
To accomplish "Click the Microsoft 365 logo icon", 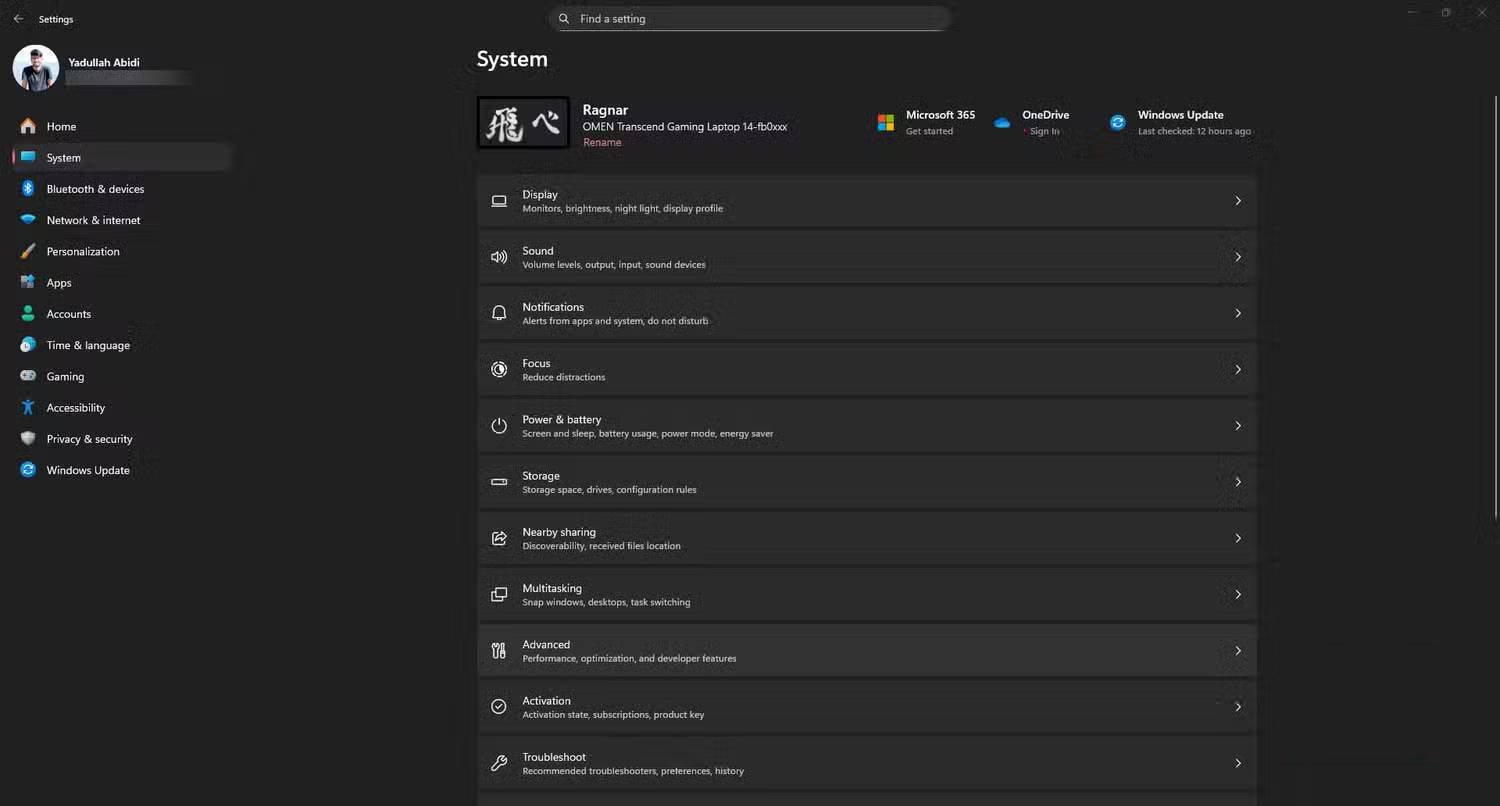I will (886, 122).
